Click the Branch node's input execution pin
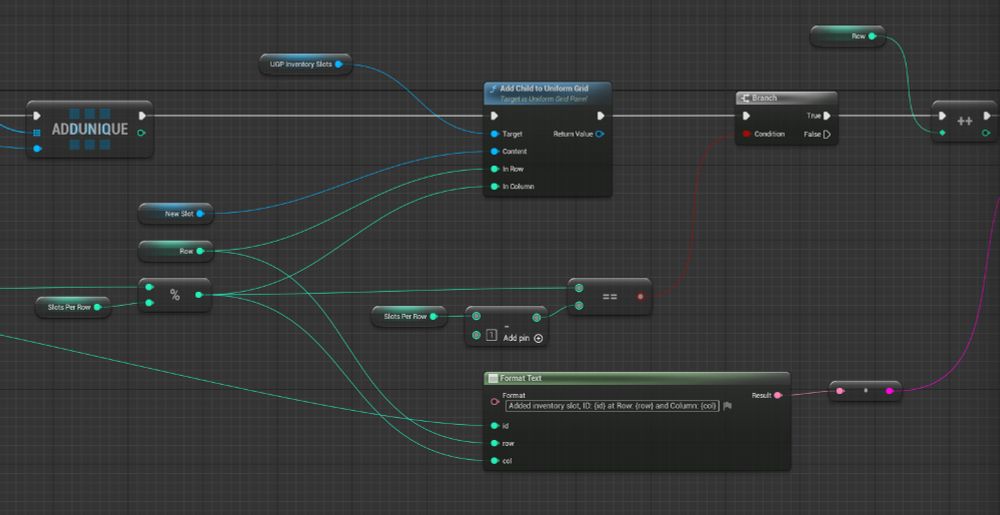Viewport: 1000px width, 515px height. 746,116
